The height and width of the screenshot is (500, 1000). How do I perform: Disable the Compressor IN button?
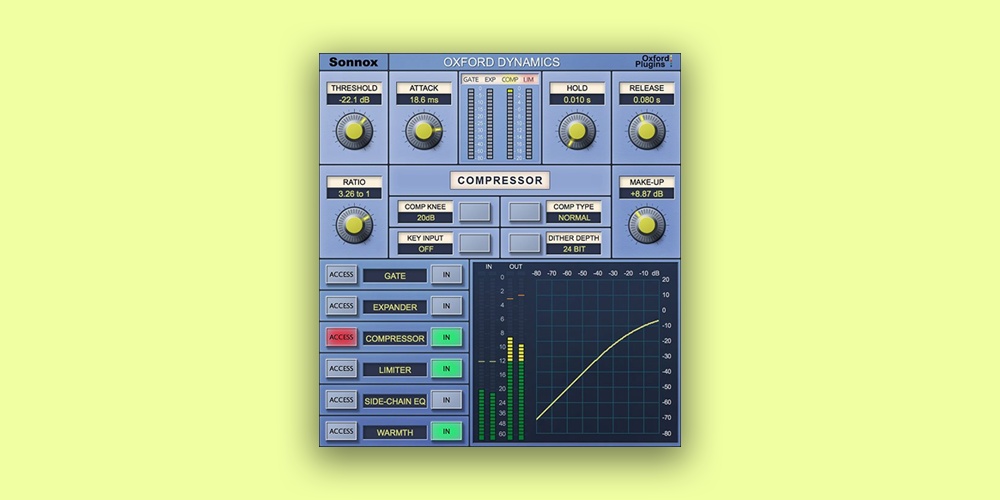coord(446,338)
